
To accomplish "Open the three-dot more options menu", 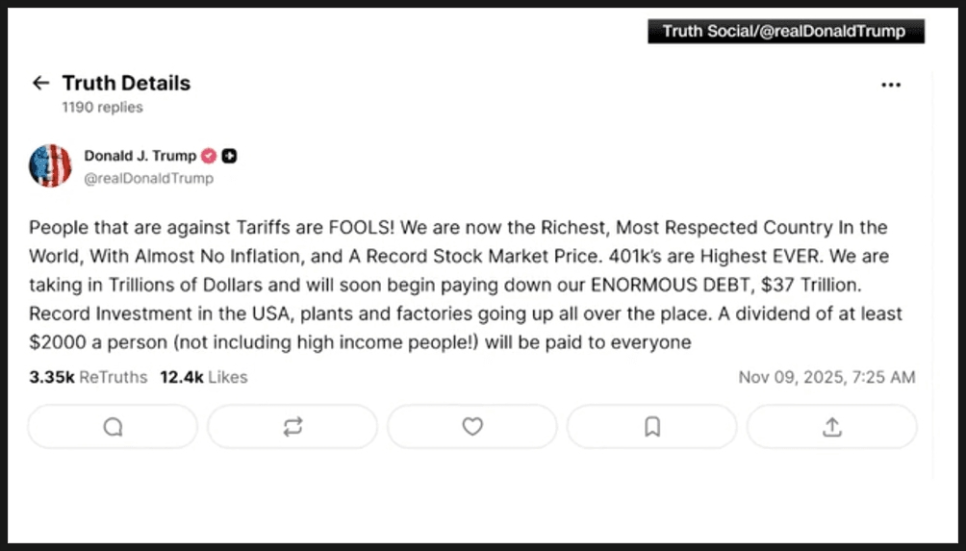I will (890, 85).
